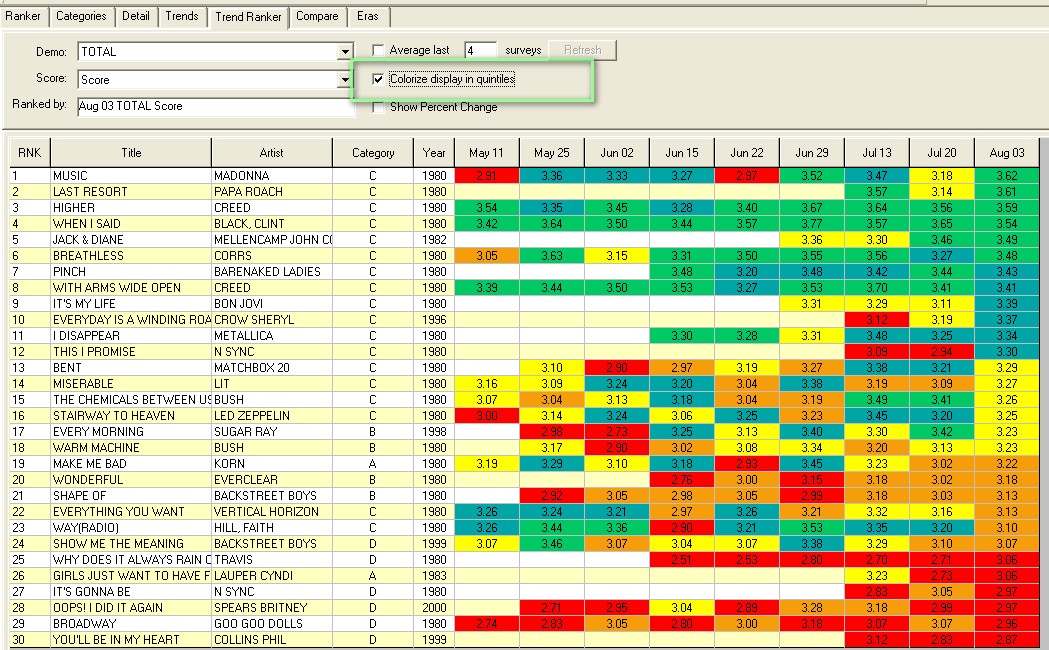Go to the Trends tab

[182, 16]
